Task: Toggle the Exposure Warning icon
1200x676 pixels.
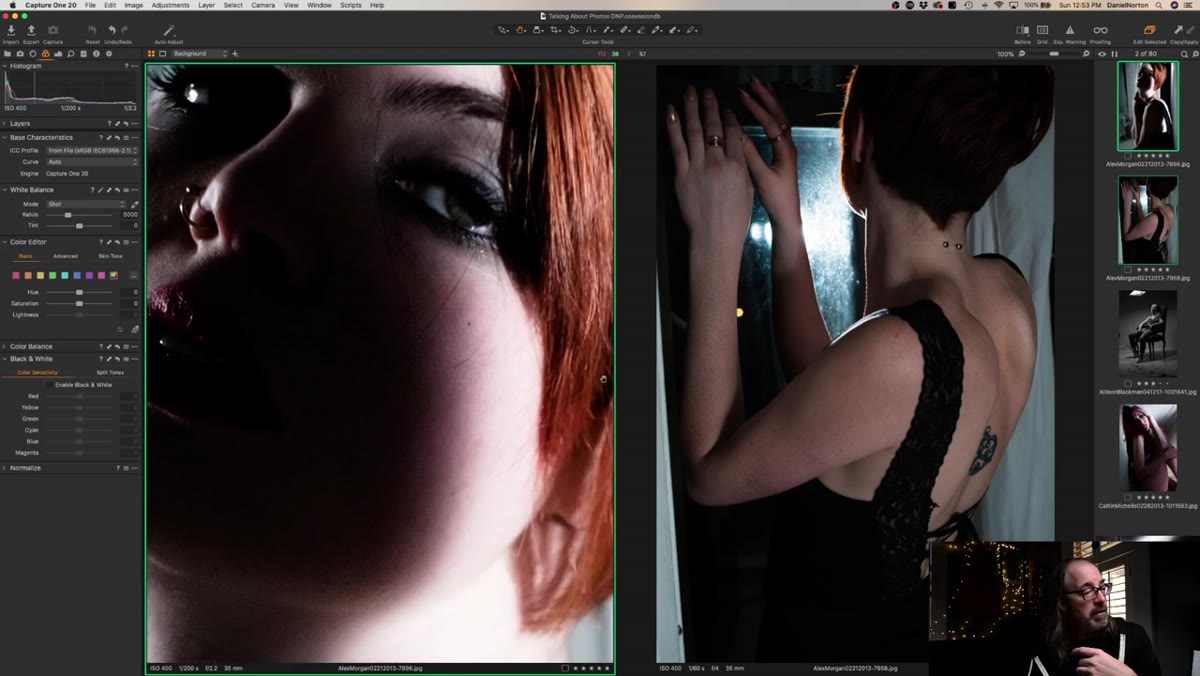Action: coord(1069,31)
